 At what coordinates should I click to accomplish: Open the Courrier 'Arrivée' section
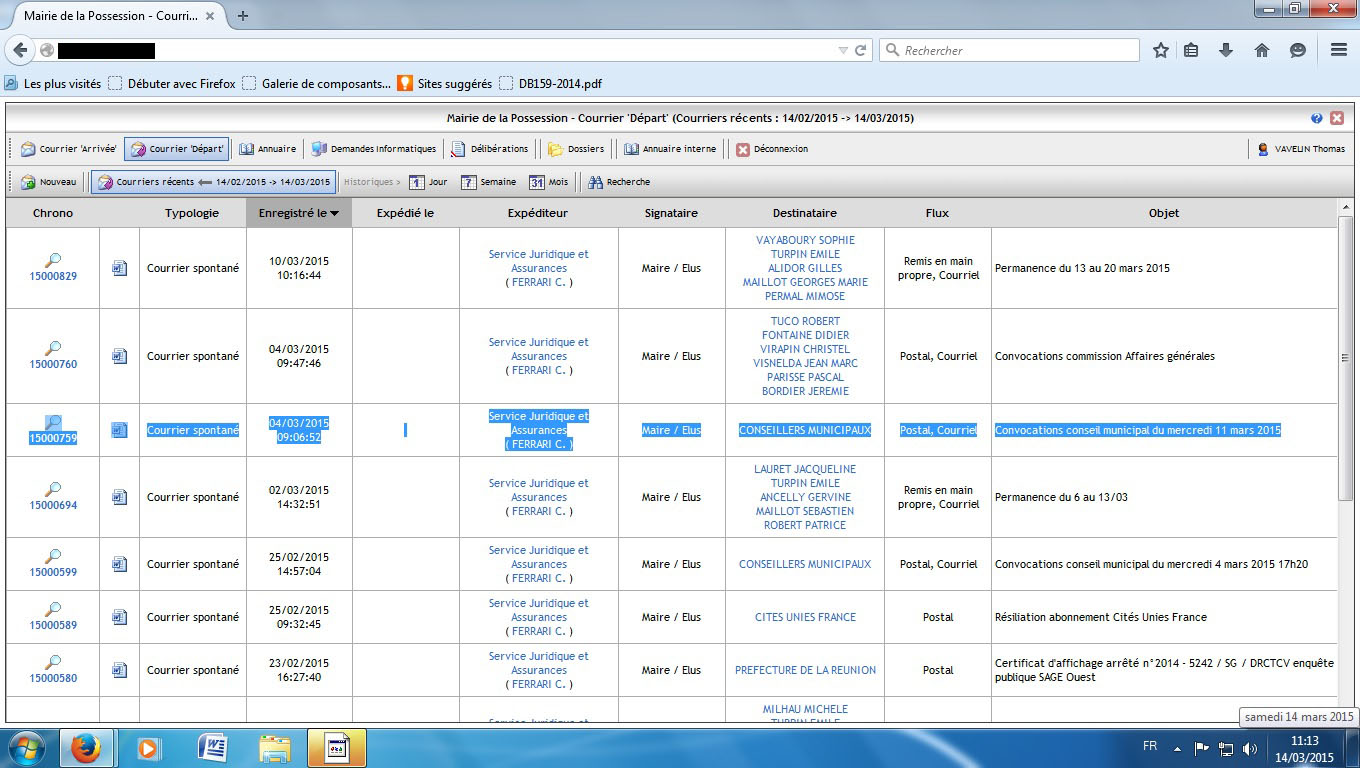click(68, 149)
